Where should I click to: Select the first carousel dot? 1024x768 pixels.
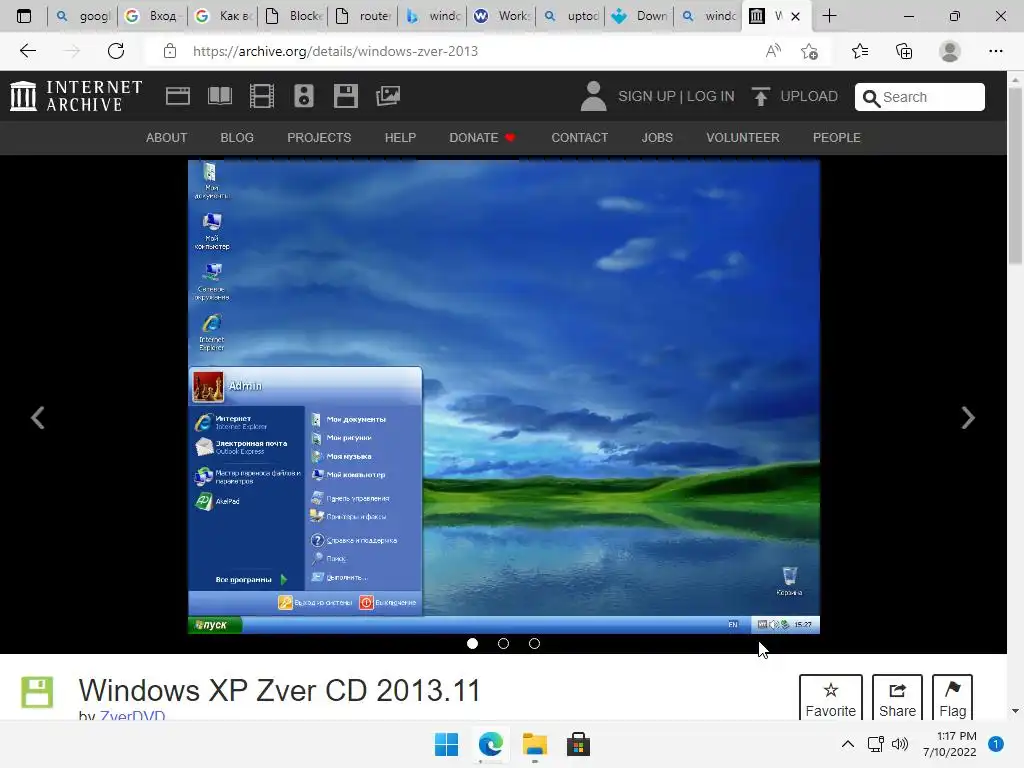[x=472, y=643]
